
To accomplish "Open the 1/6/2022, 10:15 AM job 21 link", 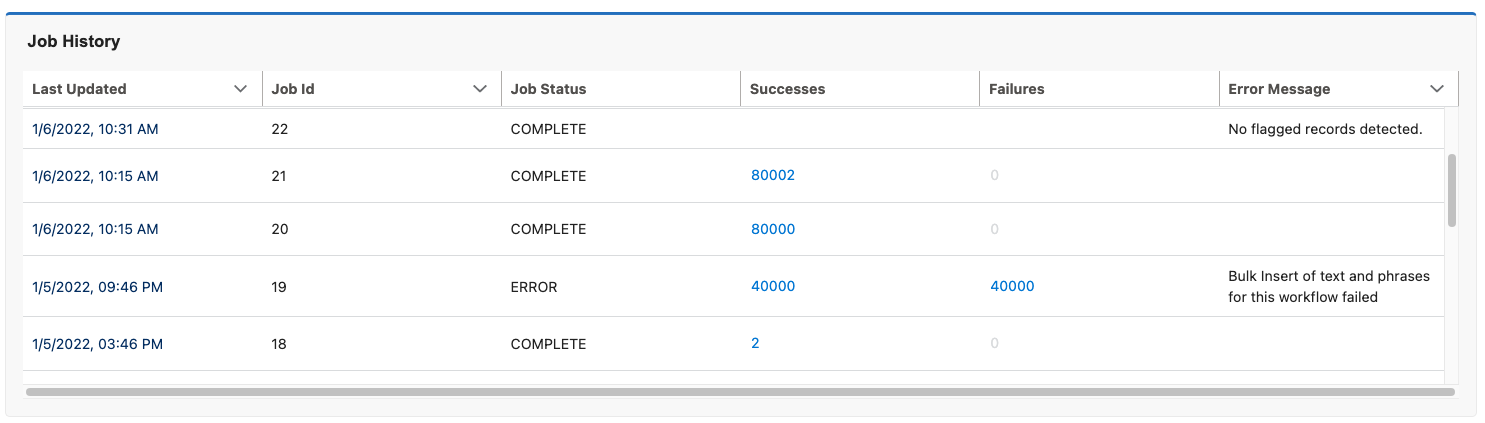I will pyautogui.click(x=95, y=176).
